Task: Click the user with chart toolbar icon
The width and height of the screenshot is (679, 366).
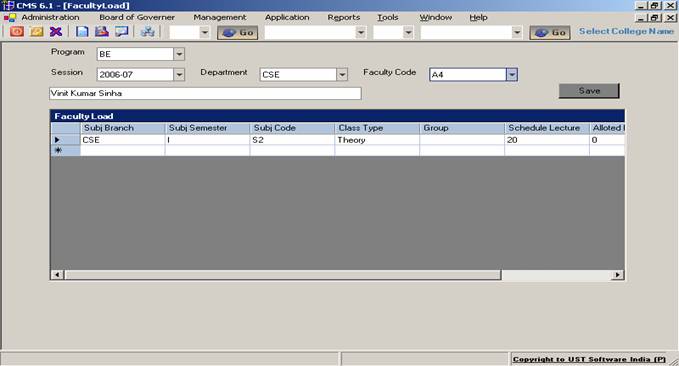Action: click(102, 32)
